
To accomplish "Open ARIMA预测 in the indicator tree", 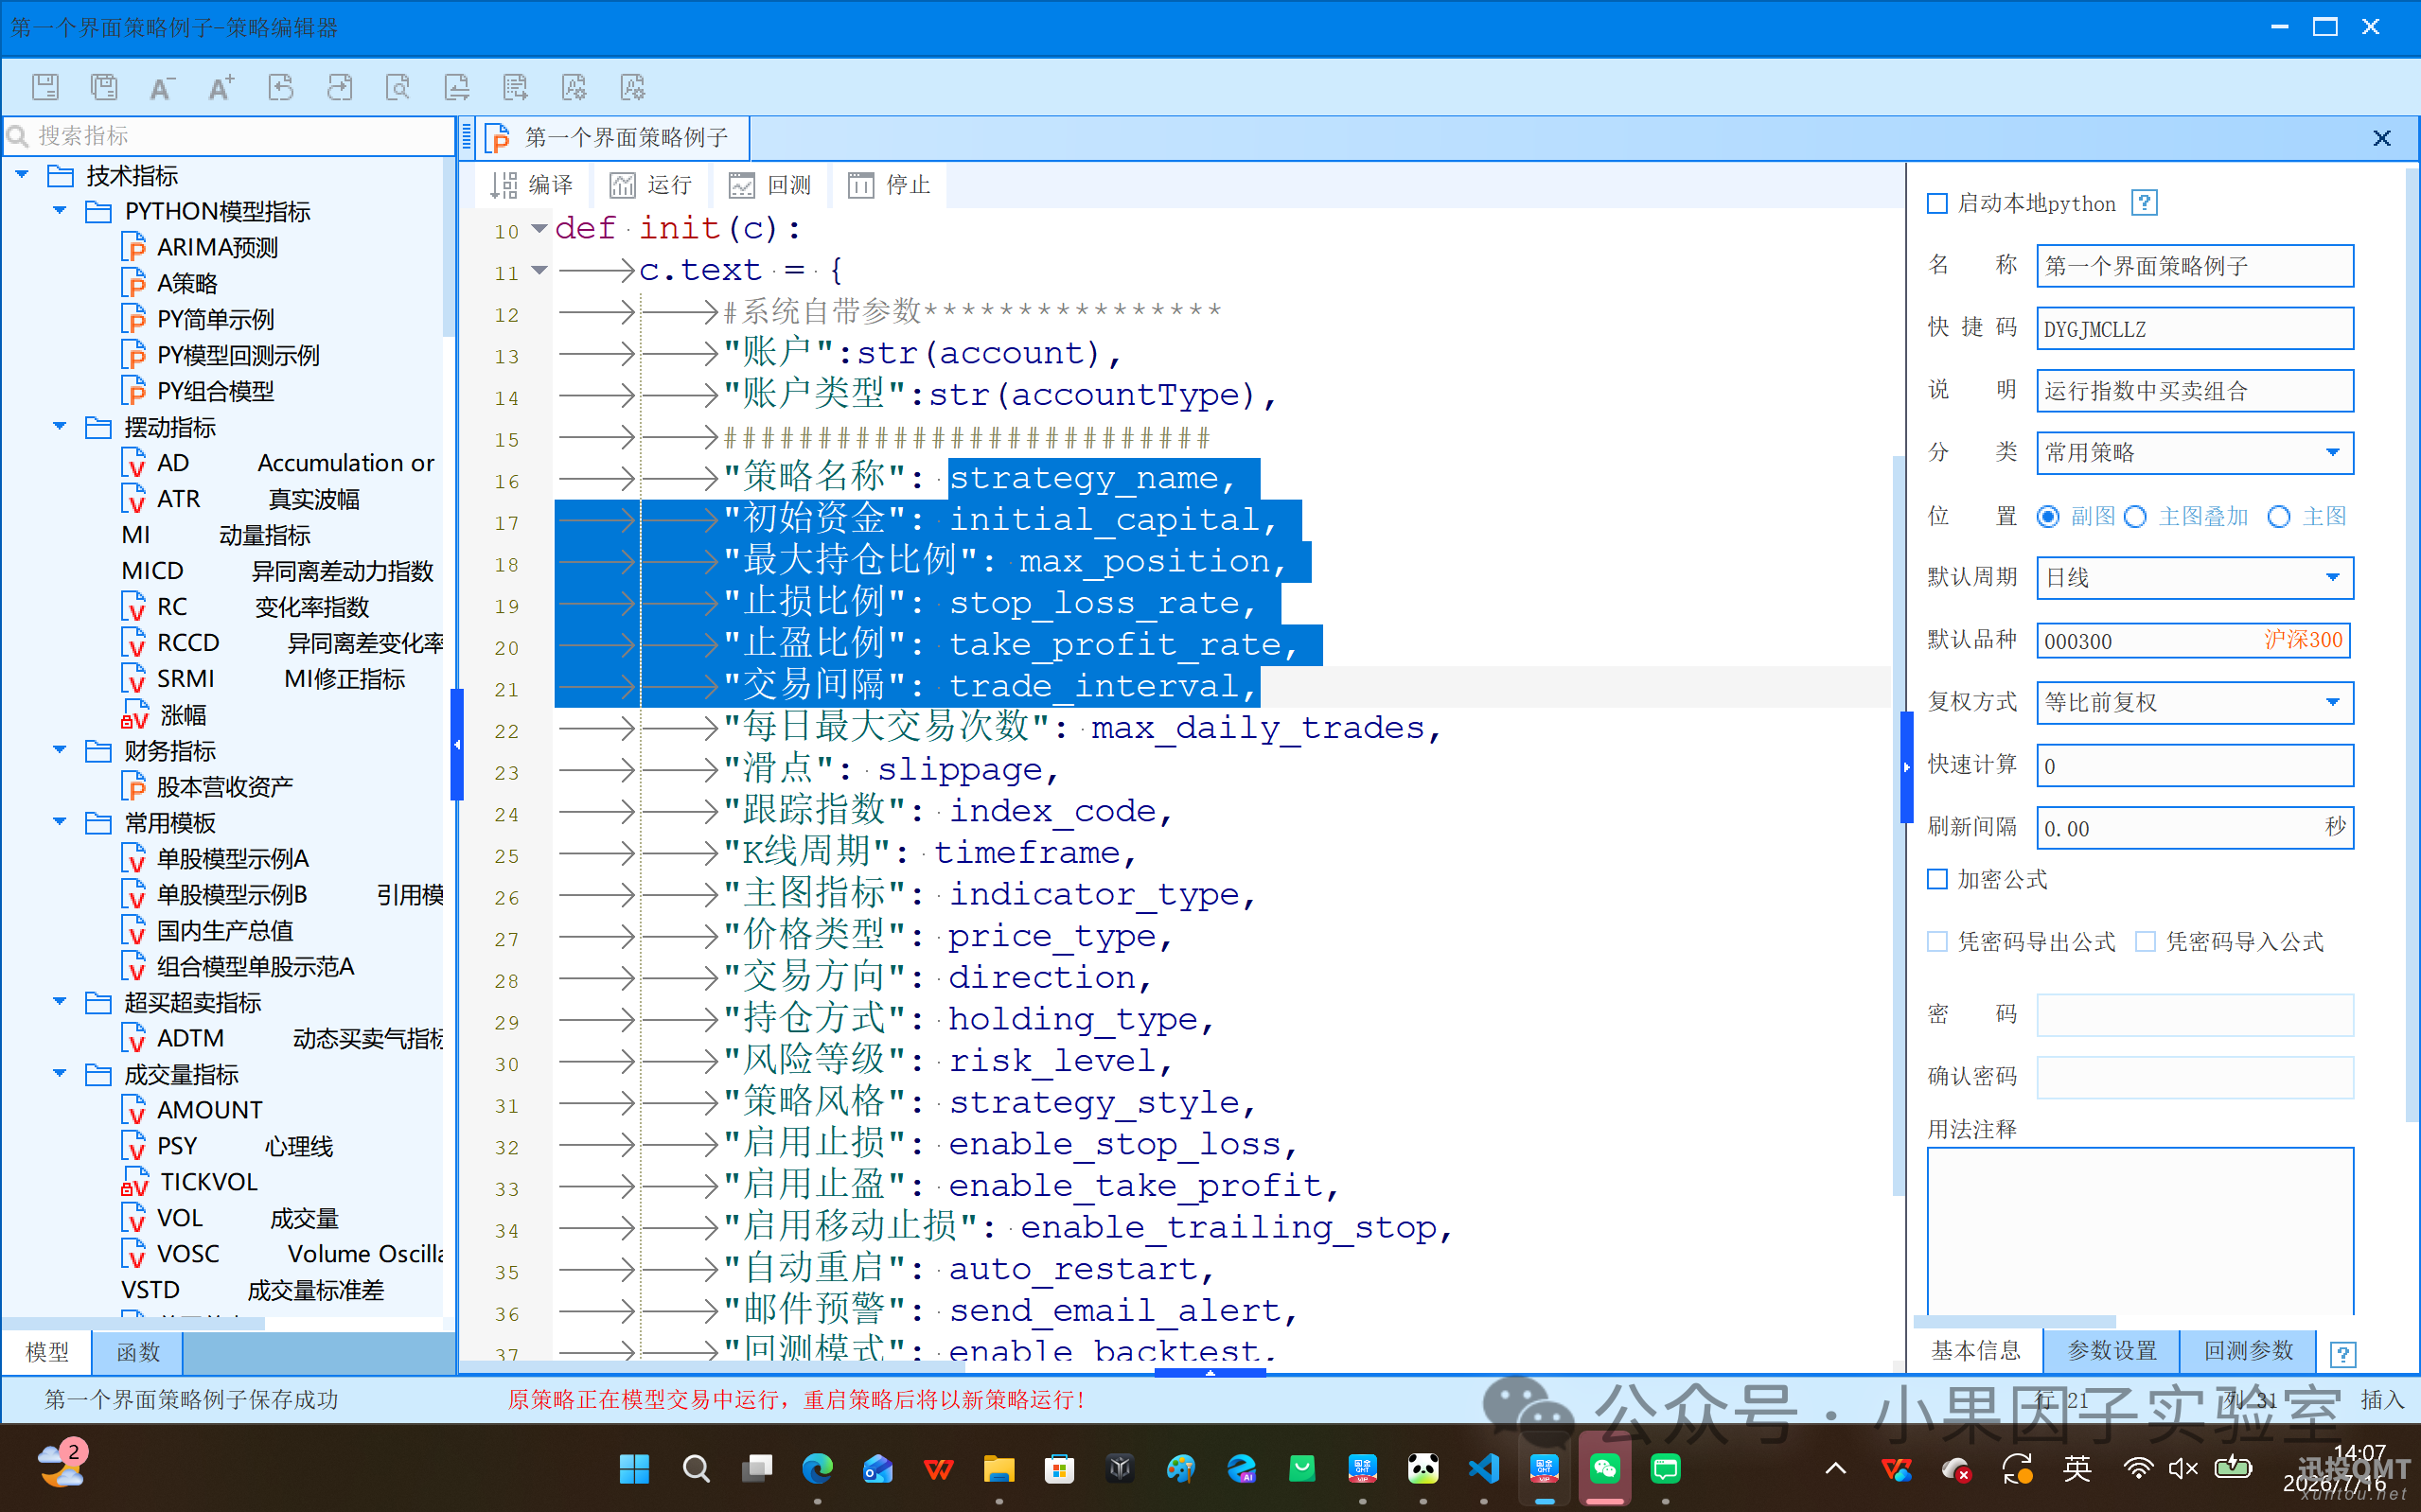I will coord(217,247).
